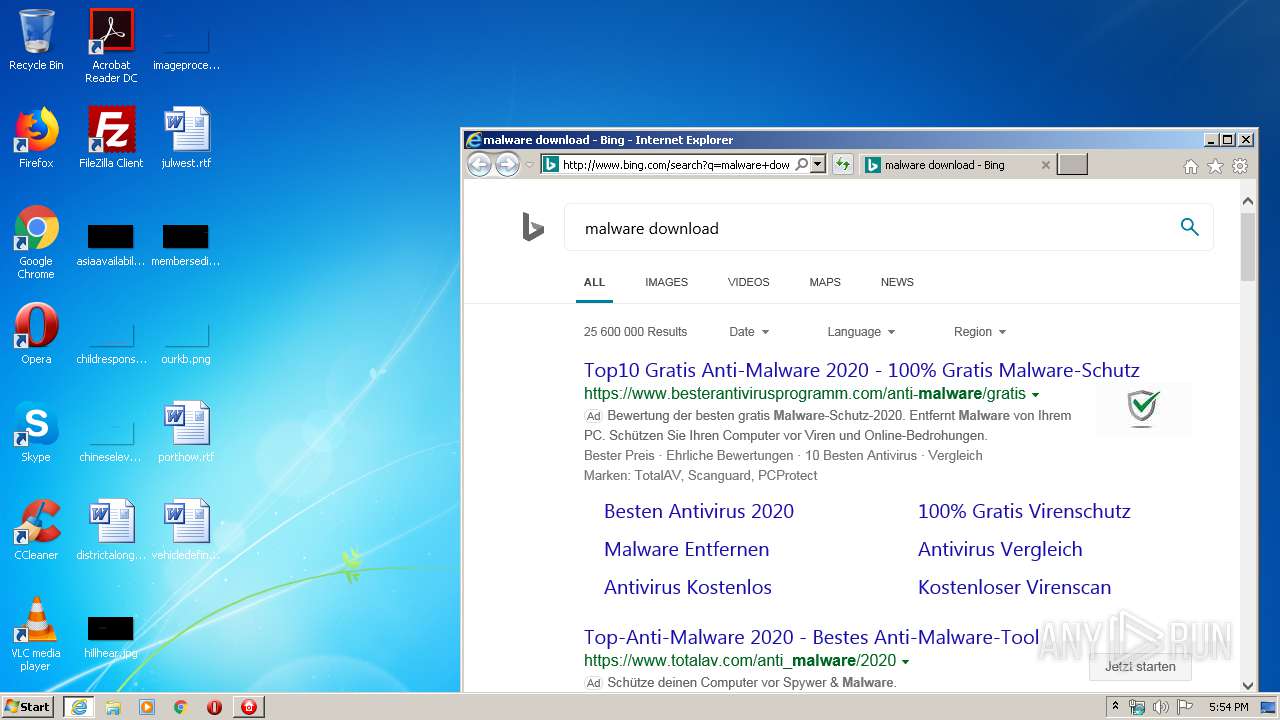1280x720 pixels.
Task: Expand the Region filter dropdown
Action: point(980,332)
